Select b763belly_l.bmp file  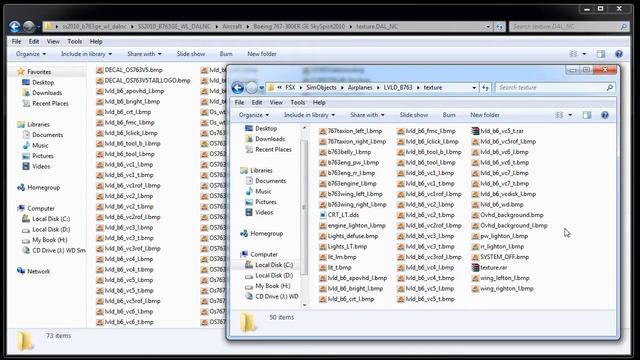(345, 152)
